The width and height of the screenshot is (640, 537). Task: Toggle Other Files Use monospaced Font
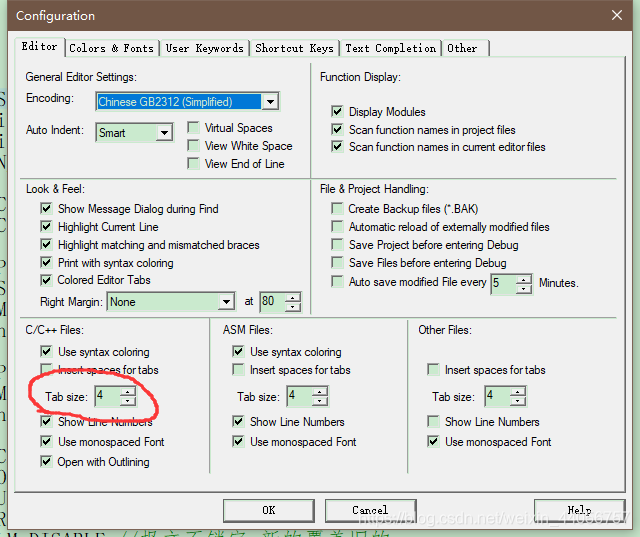point(433,441)
